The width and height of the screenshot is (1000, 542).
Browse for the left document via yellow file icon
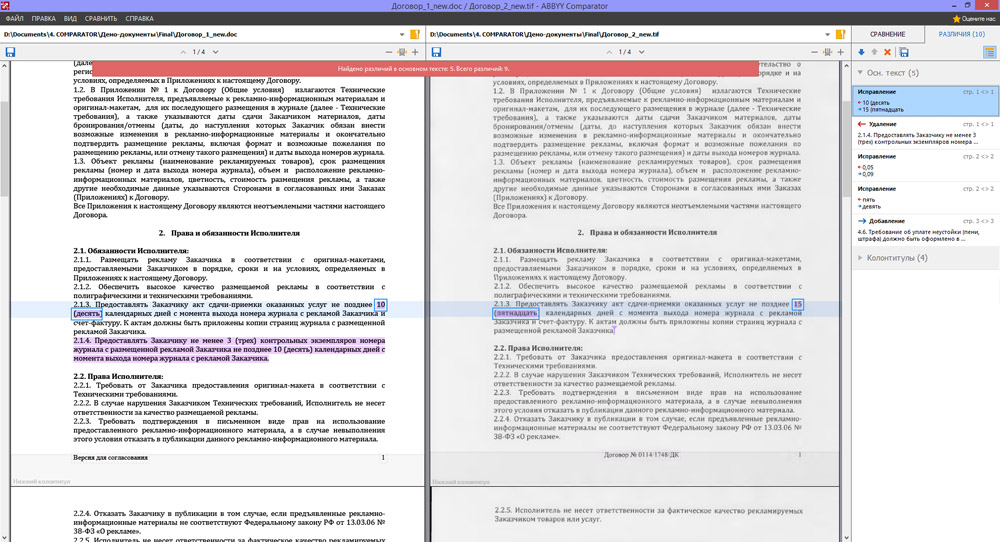pyautogui.click(x=415, y=34)
